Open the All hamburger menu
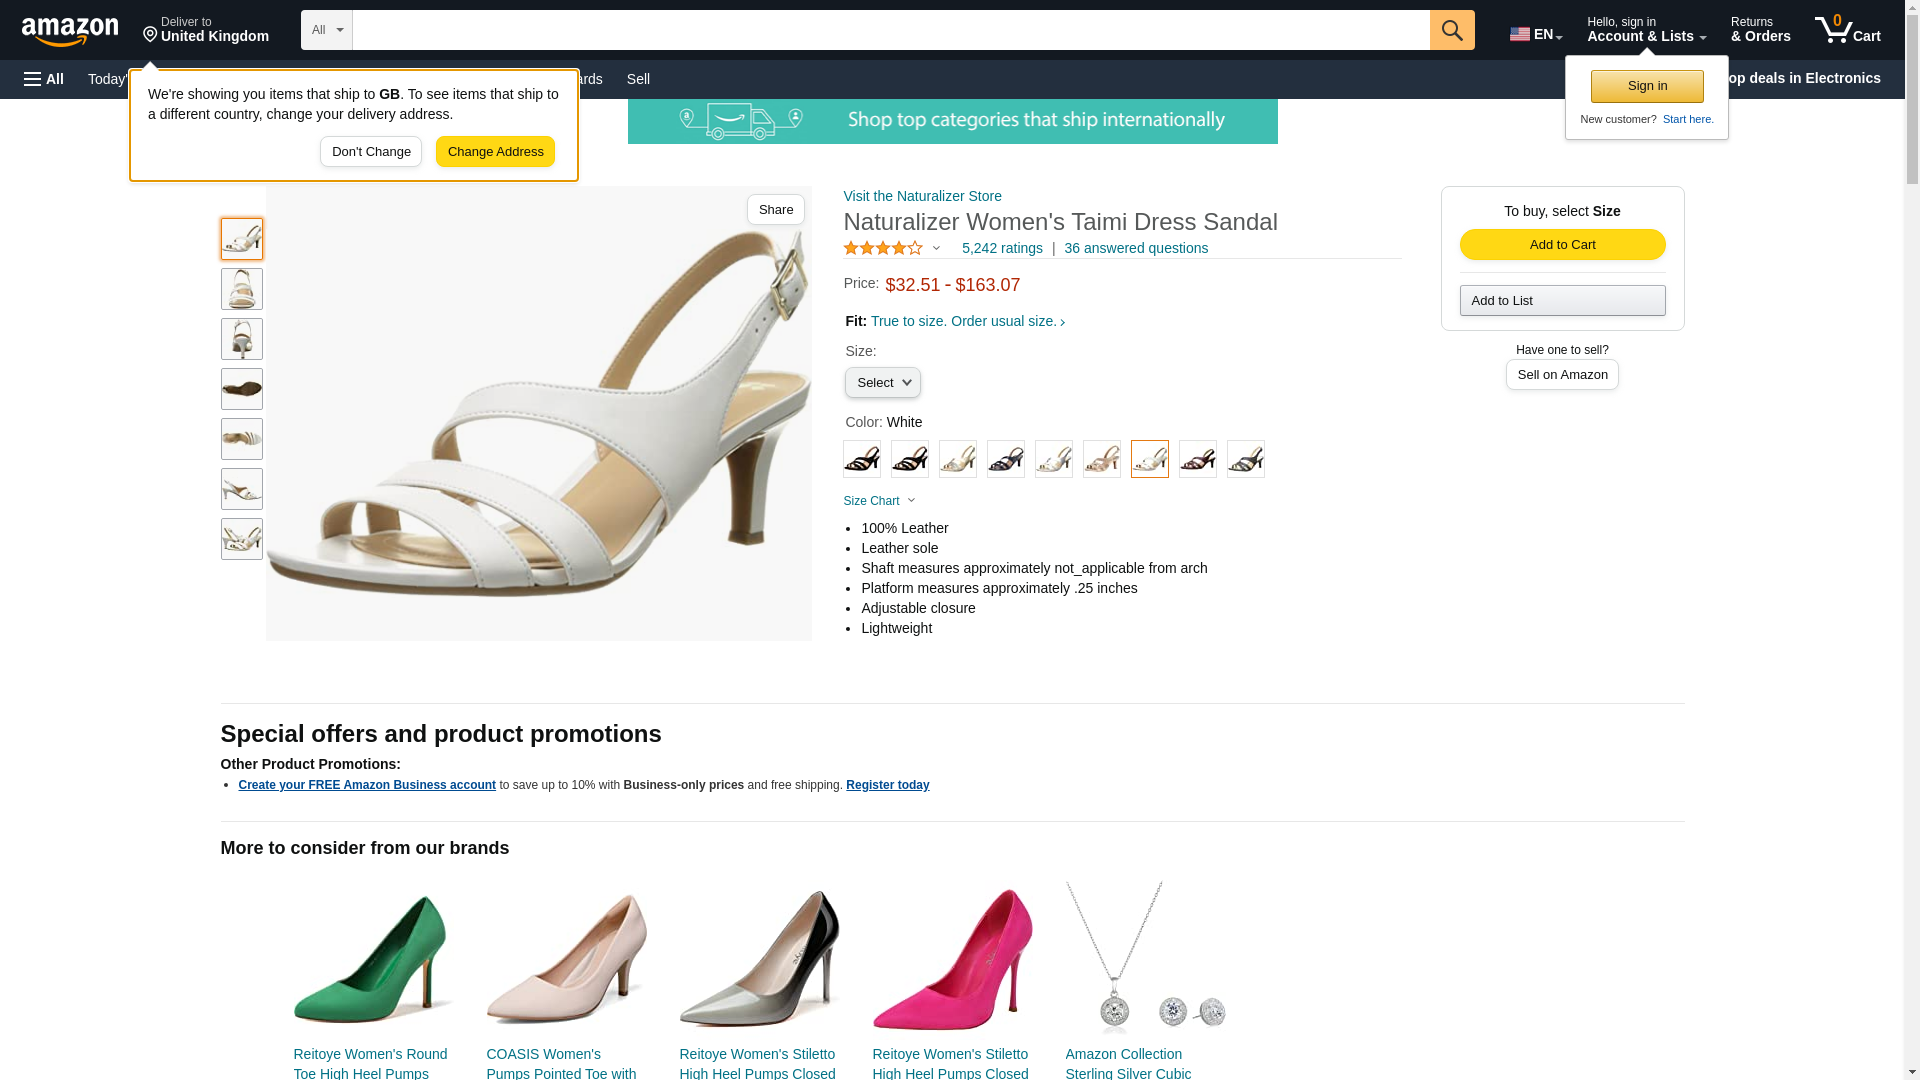Viewport: 1920px width, 1080px height. 44,79
